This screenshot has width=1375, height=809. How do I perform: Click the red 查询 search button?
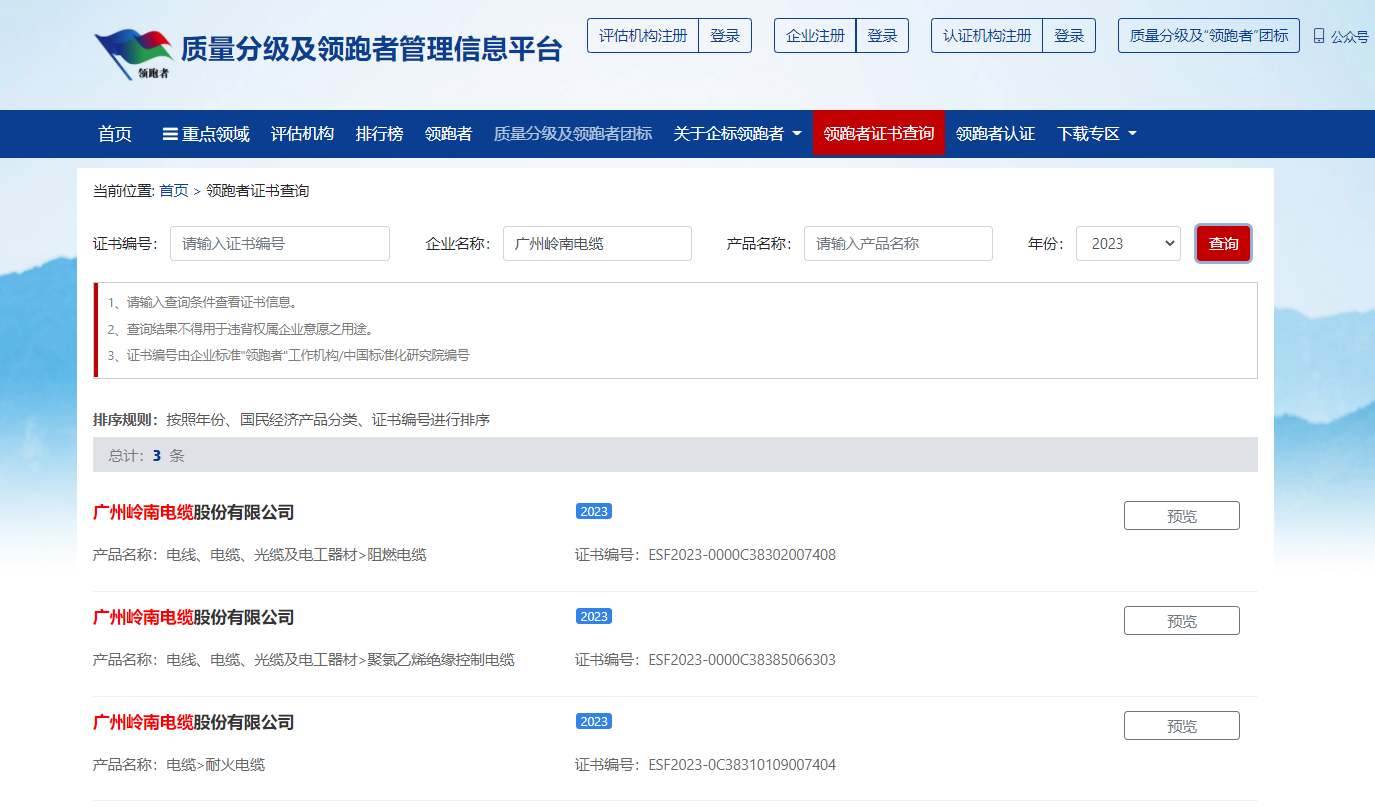1223,243
